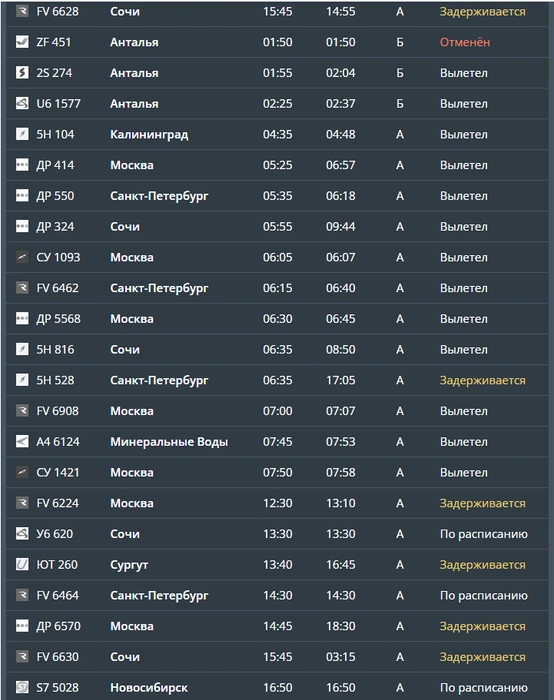
Task: Click scheduled time 06:15 for FV 6462
Action: point(278,288)
